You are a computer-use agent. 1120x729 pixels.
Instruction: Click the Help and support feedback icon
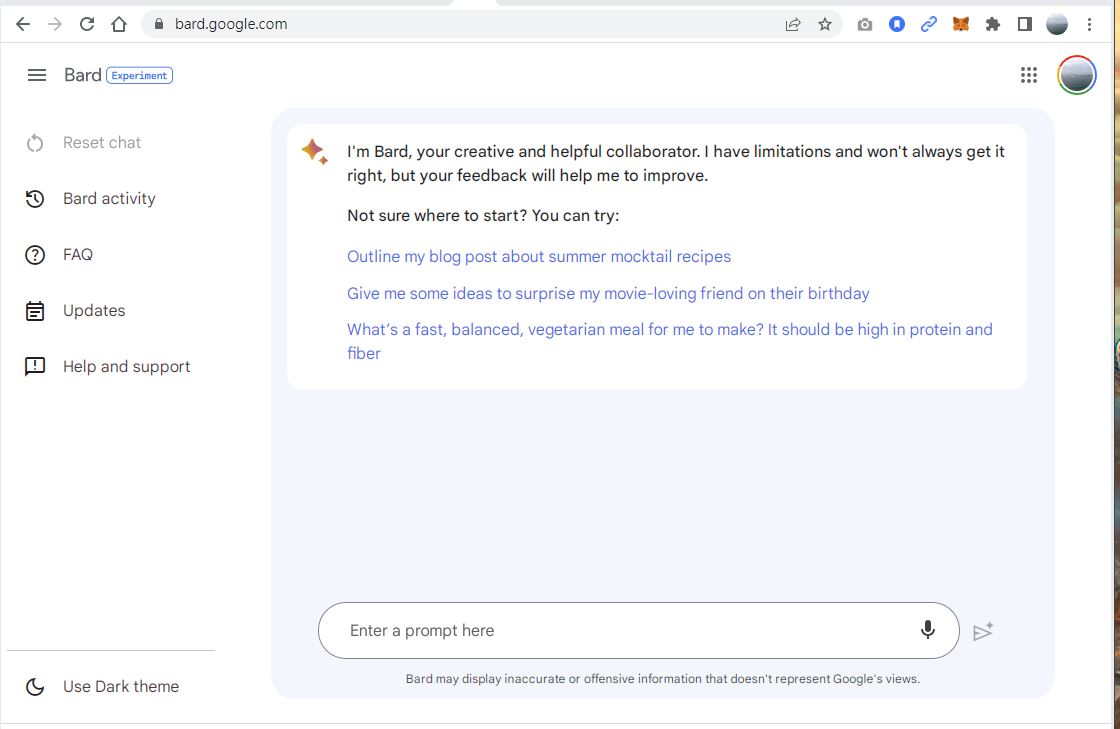[x=35, y=366]
